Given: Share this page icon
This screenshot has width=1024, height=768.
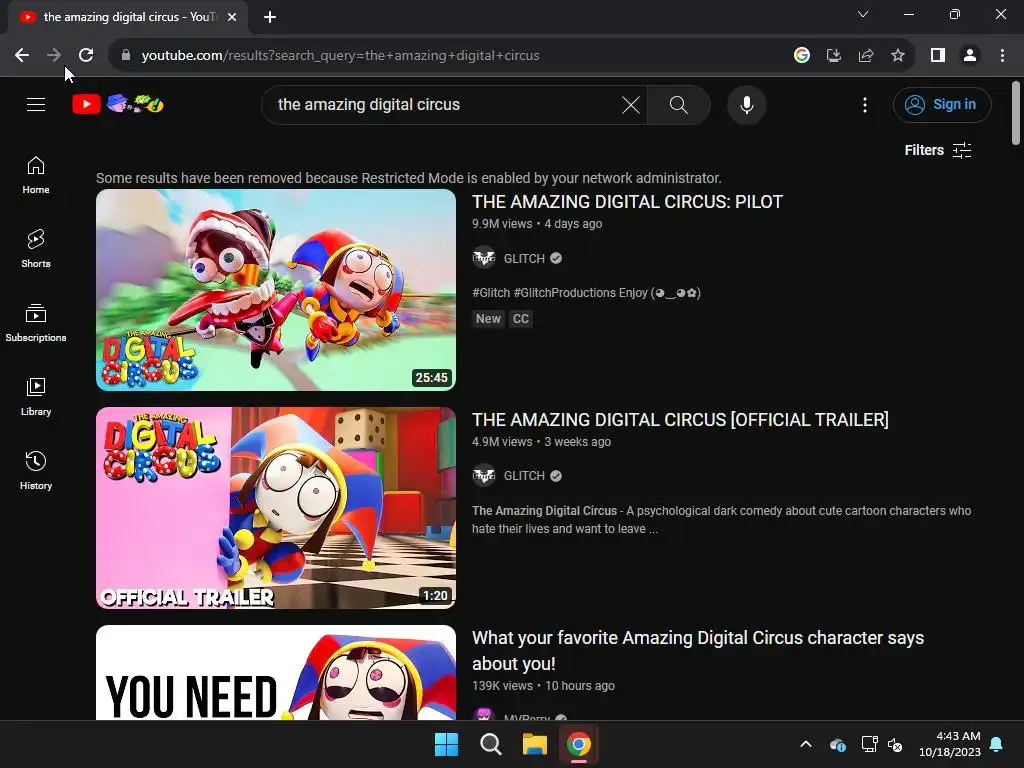Looking at the screenshot, I should 866,56.
